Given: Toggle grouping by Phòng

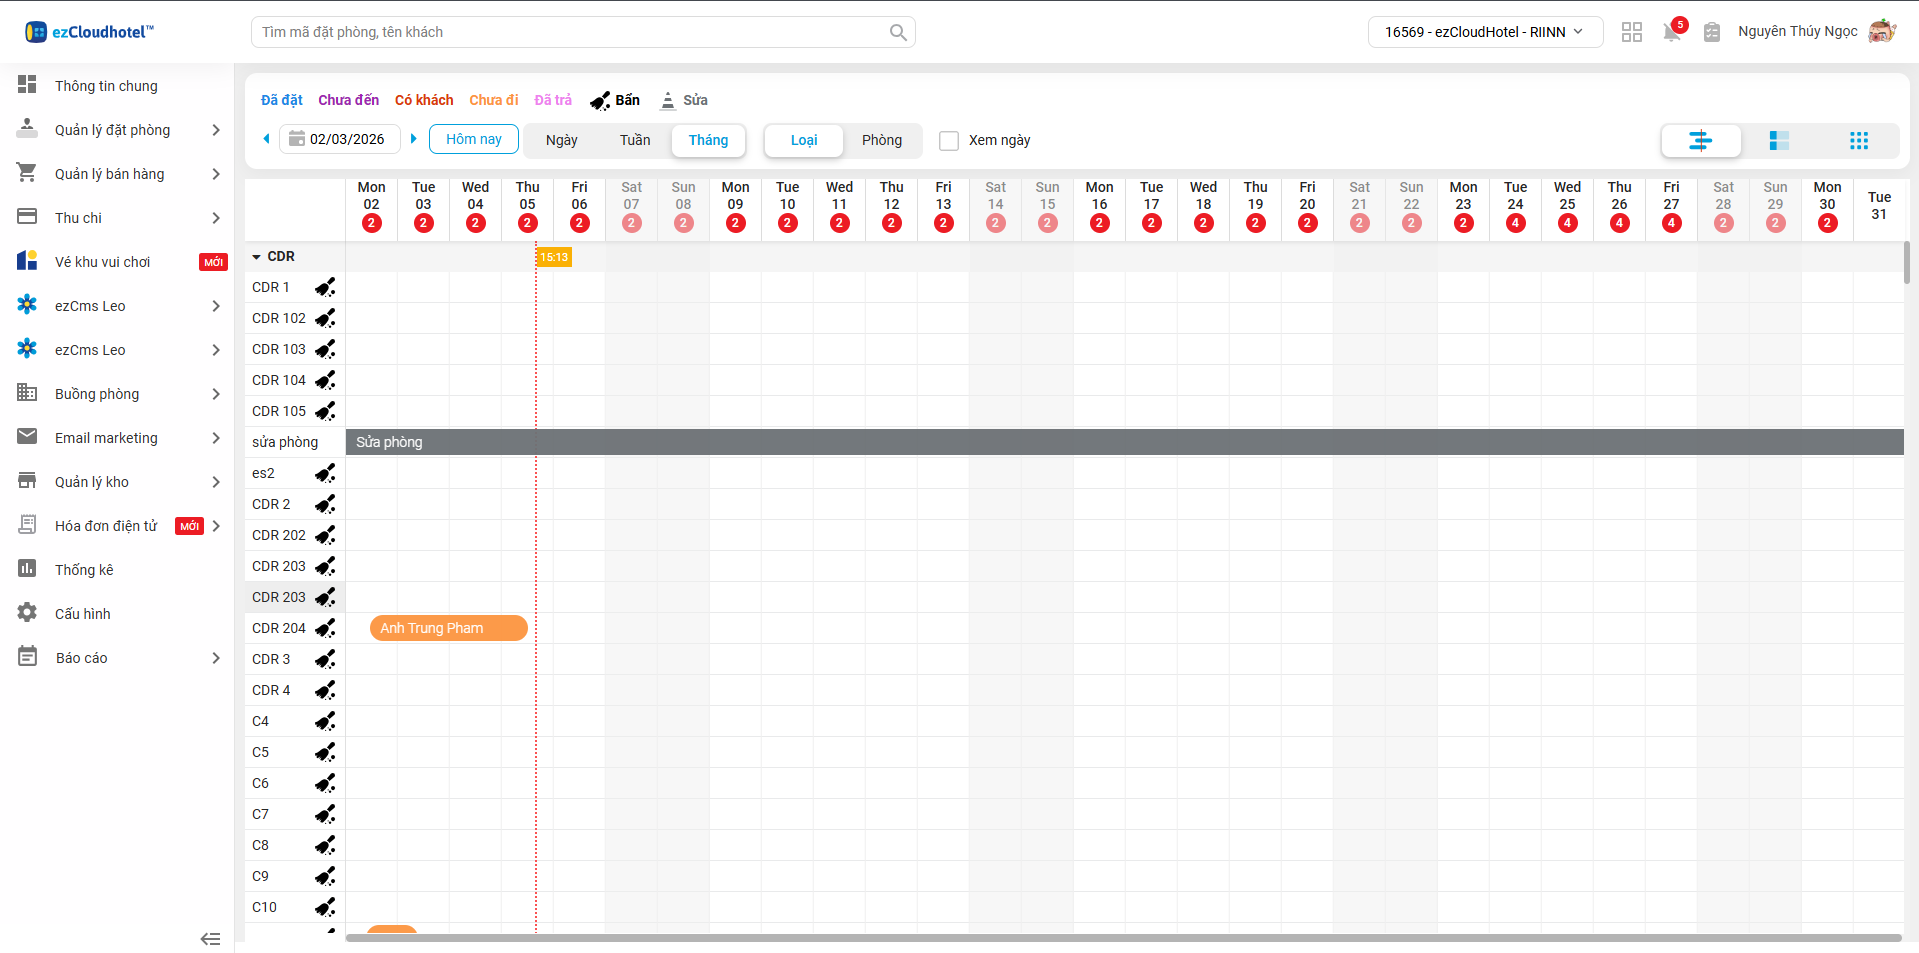Looking at the screenshot, I should (881, 140).
